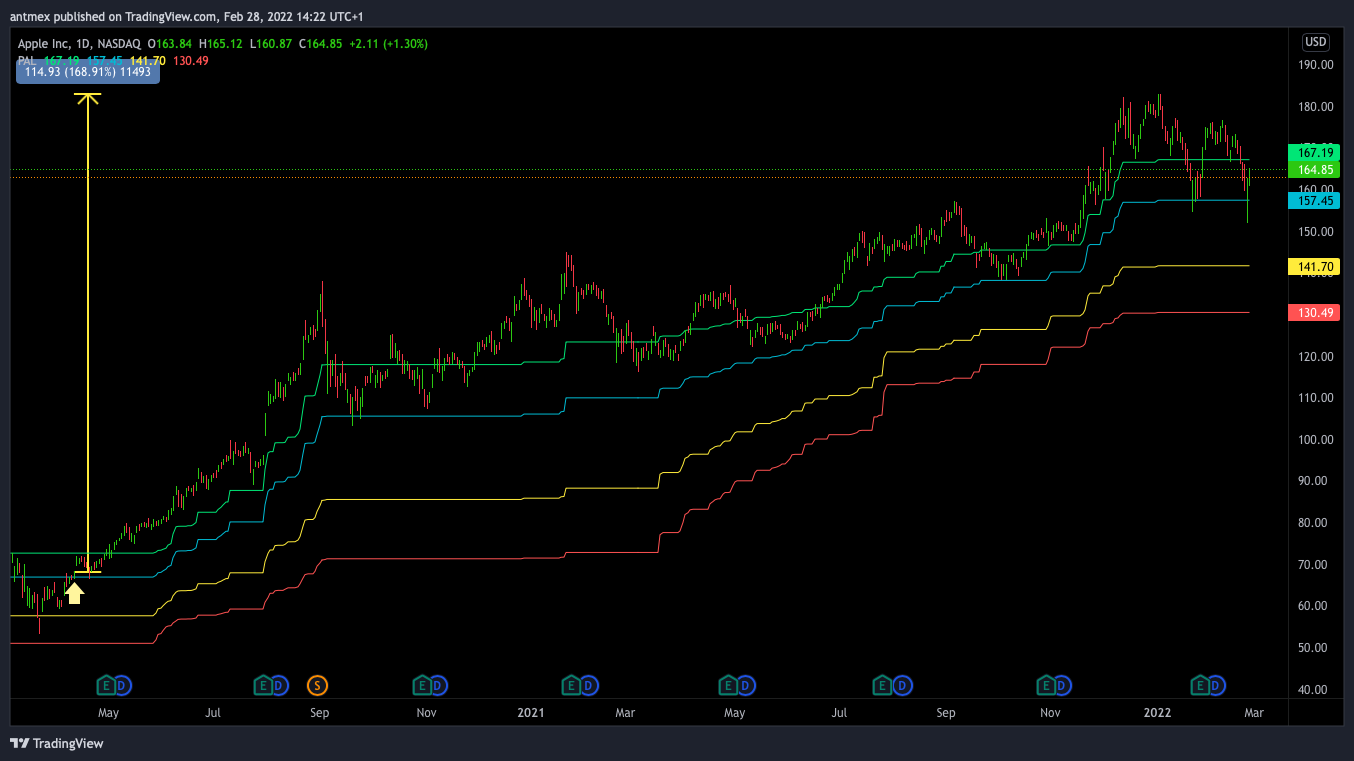Click the red 130.49 price axis label

pos(1315,313)
